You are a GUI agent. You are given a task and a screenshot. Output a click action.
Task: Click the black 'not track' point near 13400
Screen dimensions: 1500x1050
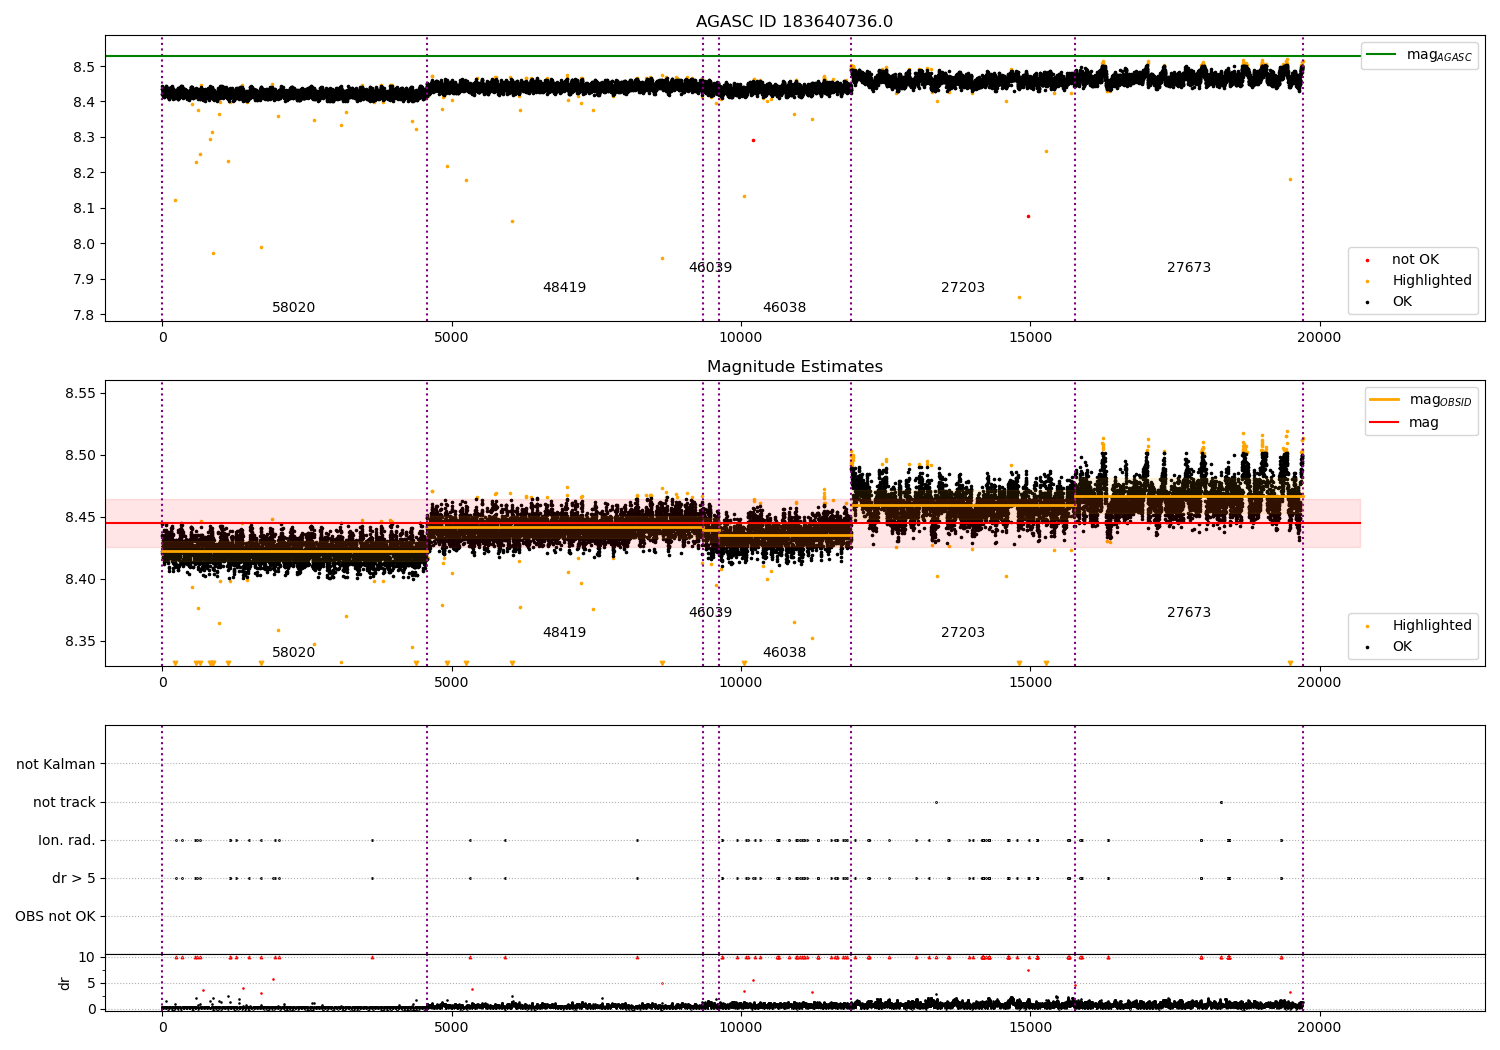click(936, 802)
